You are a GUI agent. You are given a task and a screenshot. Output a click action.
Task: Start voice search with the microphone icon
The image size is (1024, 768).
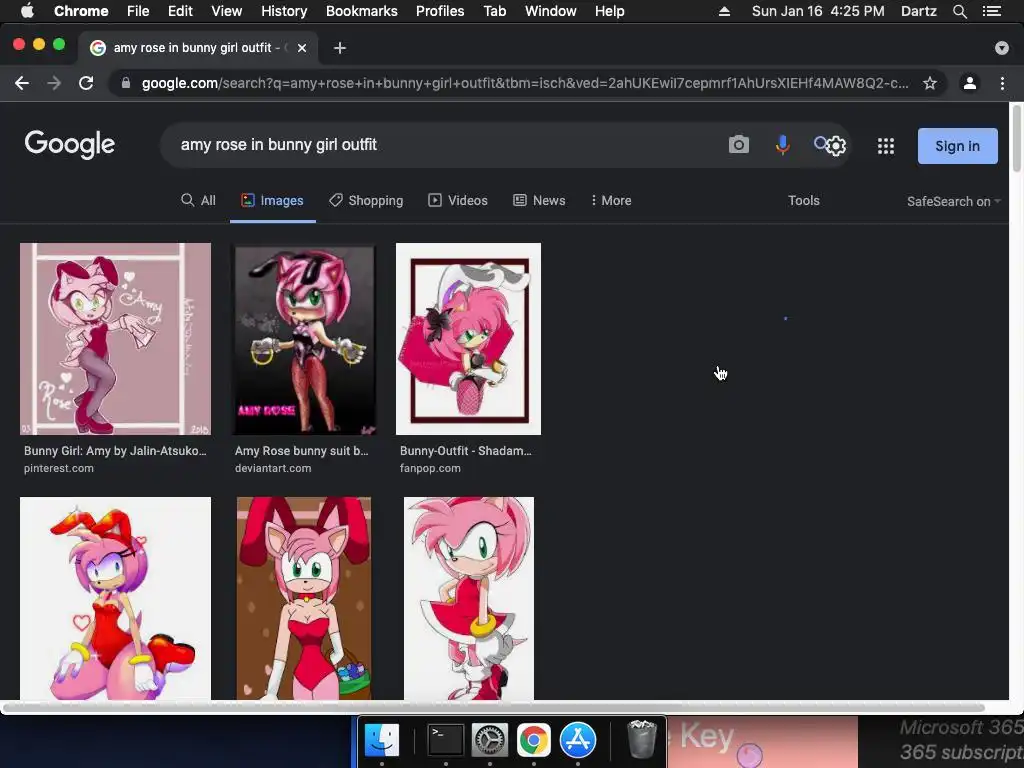click(x=782, y=144)
